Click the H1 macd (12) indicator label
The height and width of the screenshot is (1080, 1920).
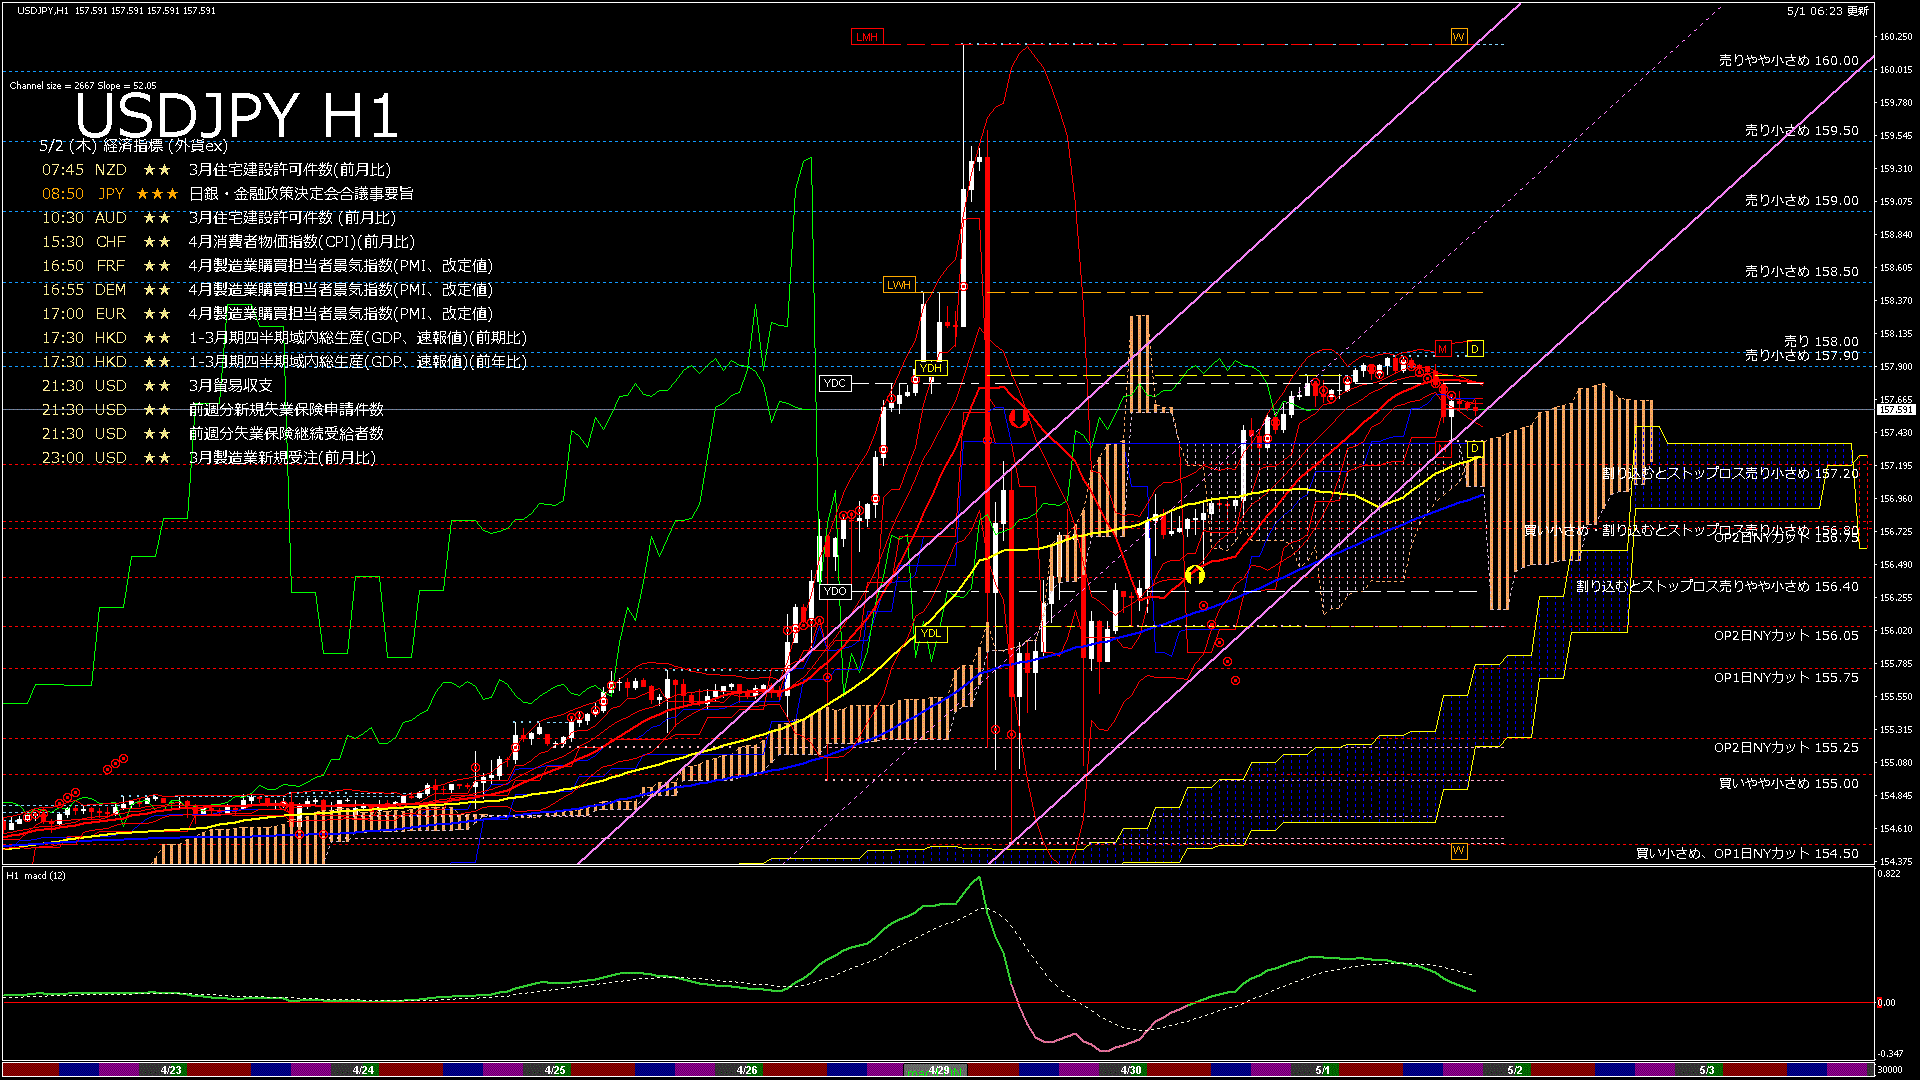point(36,875)
